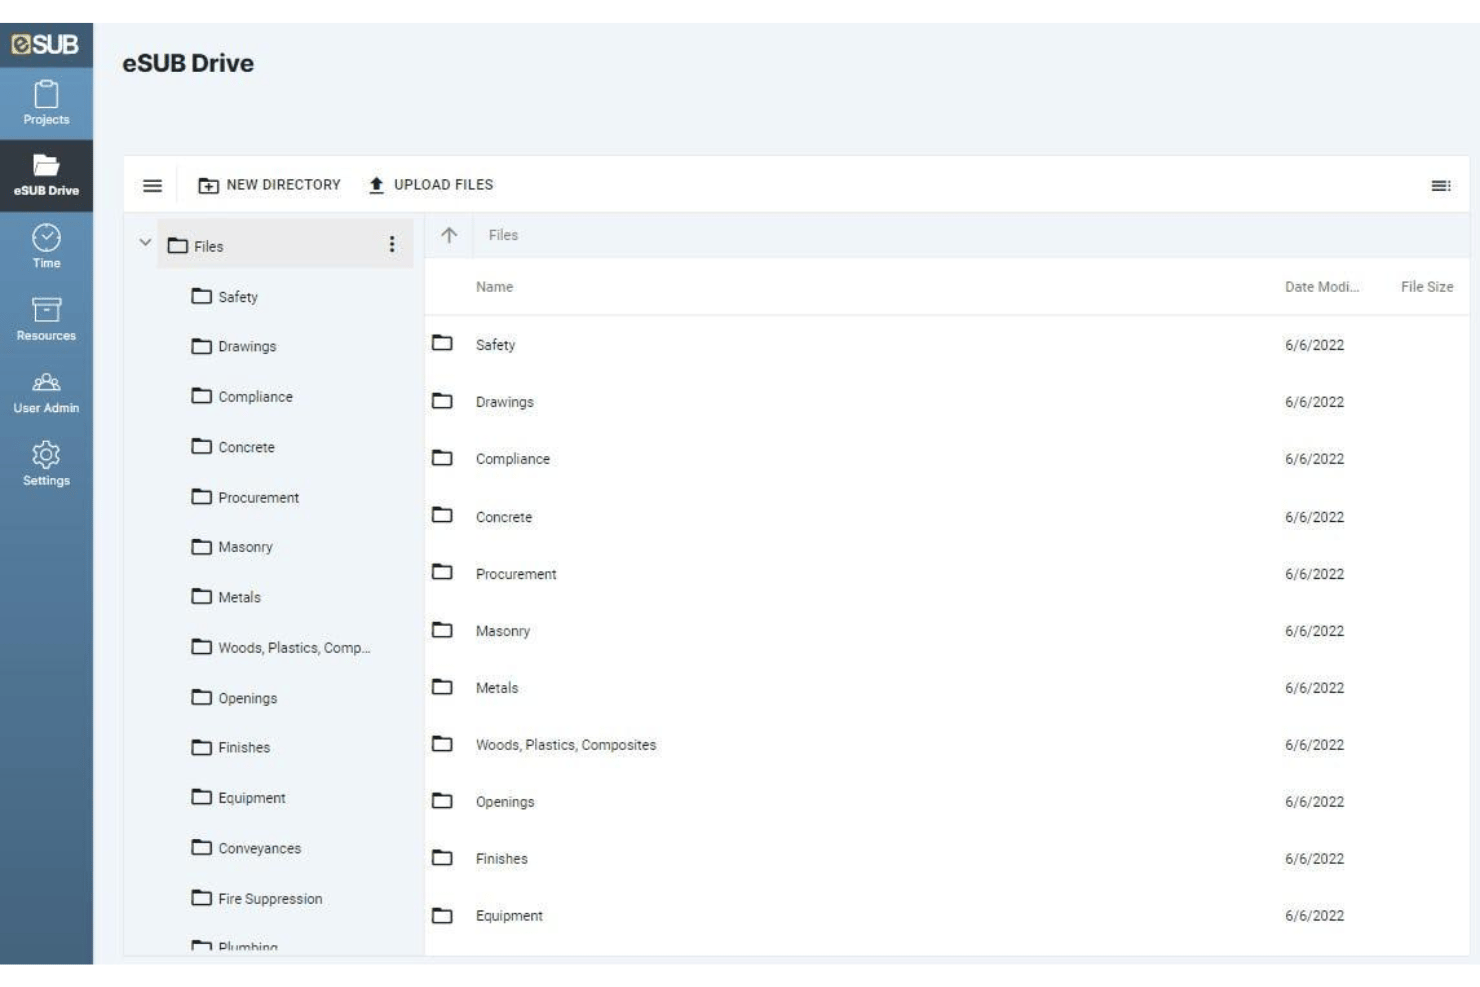Open Woods, Plastics, Composites row
The height and width of the screenshot is (987, 1480).
pos(947,745)
